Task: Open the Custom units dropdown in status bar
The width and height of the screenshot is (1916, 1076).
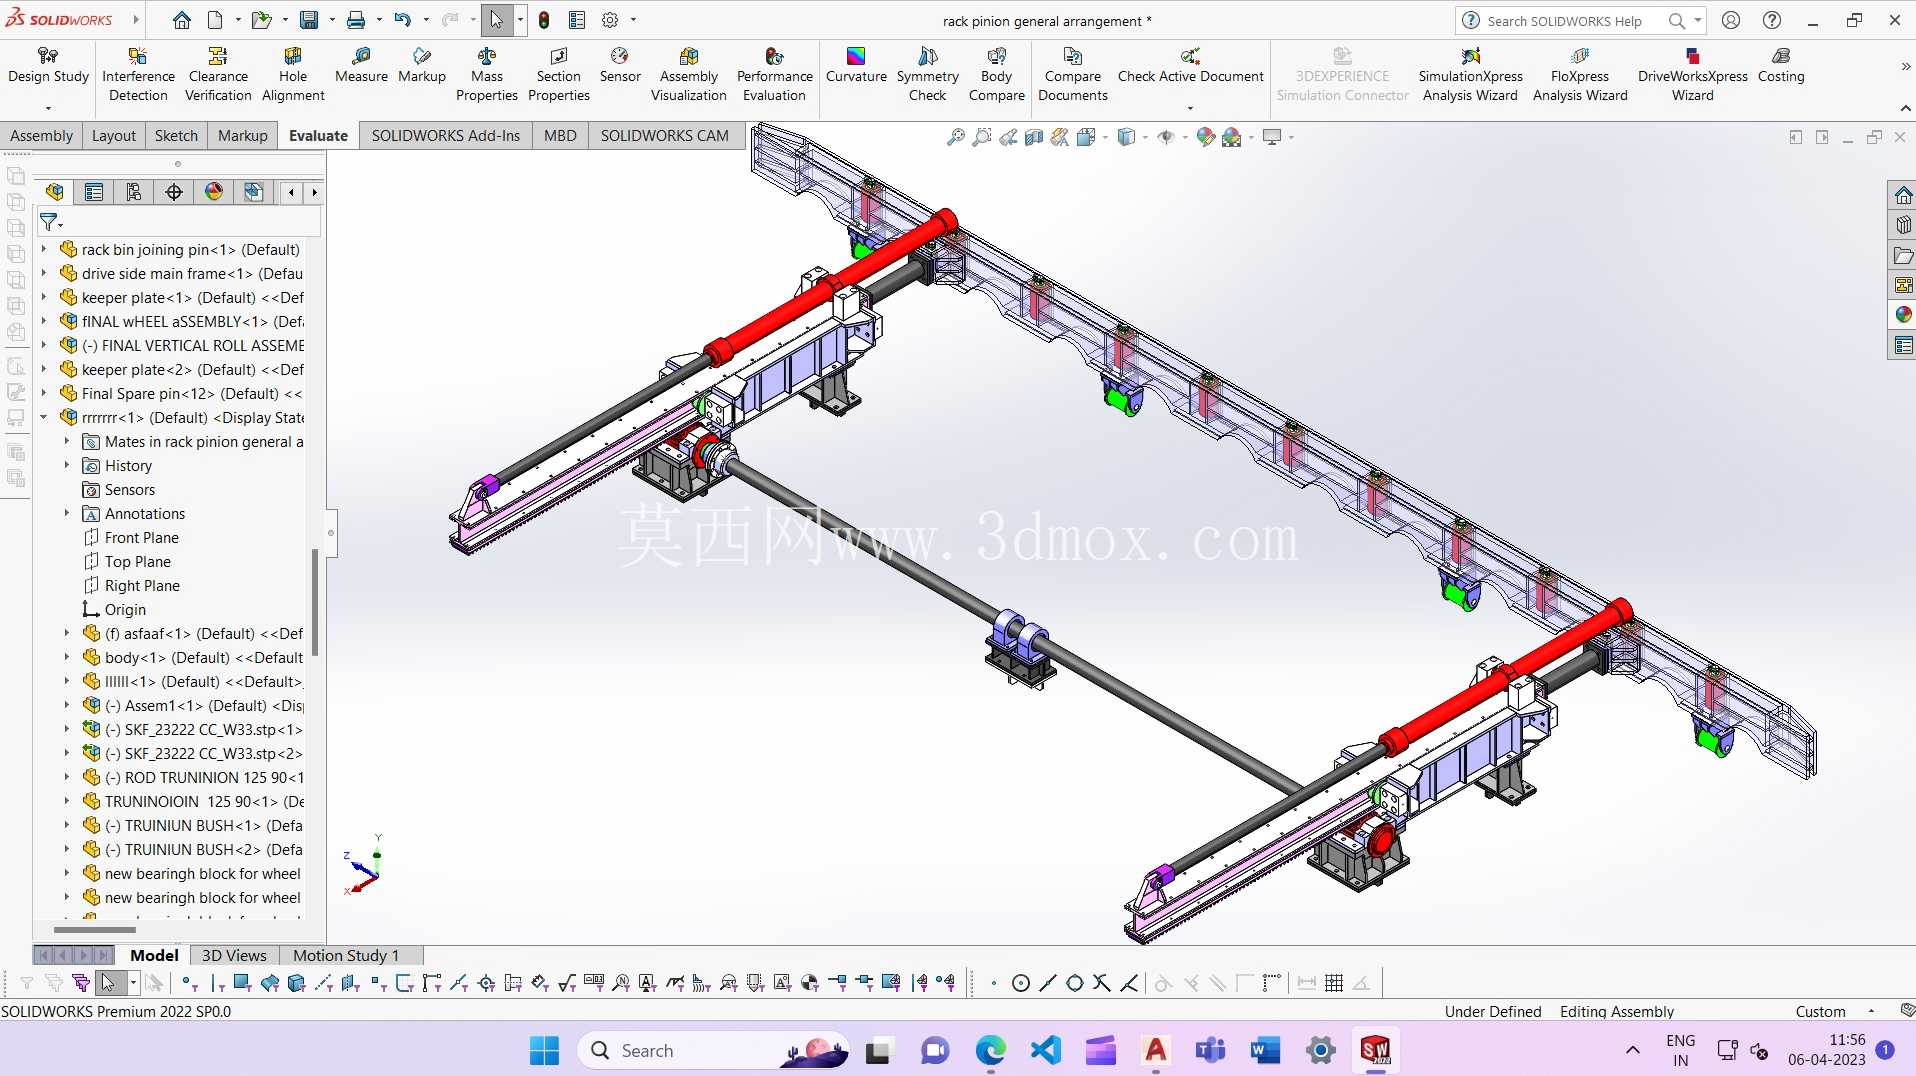Action: click(x=1871, y=1011)
